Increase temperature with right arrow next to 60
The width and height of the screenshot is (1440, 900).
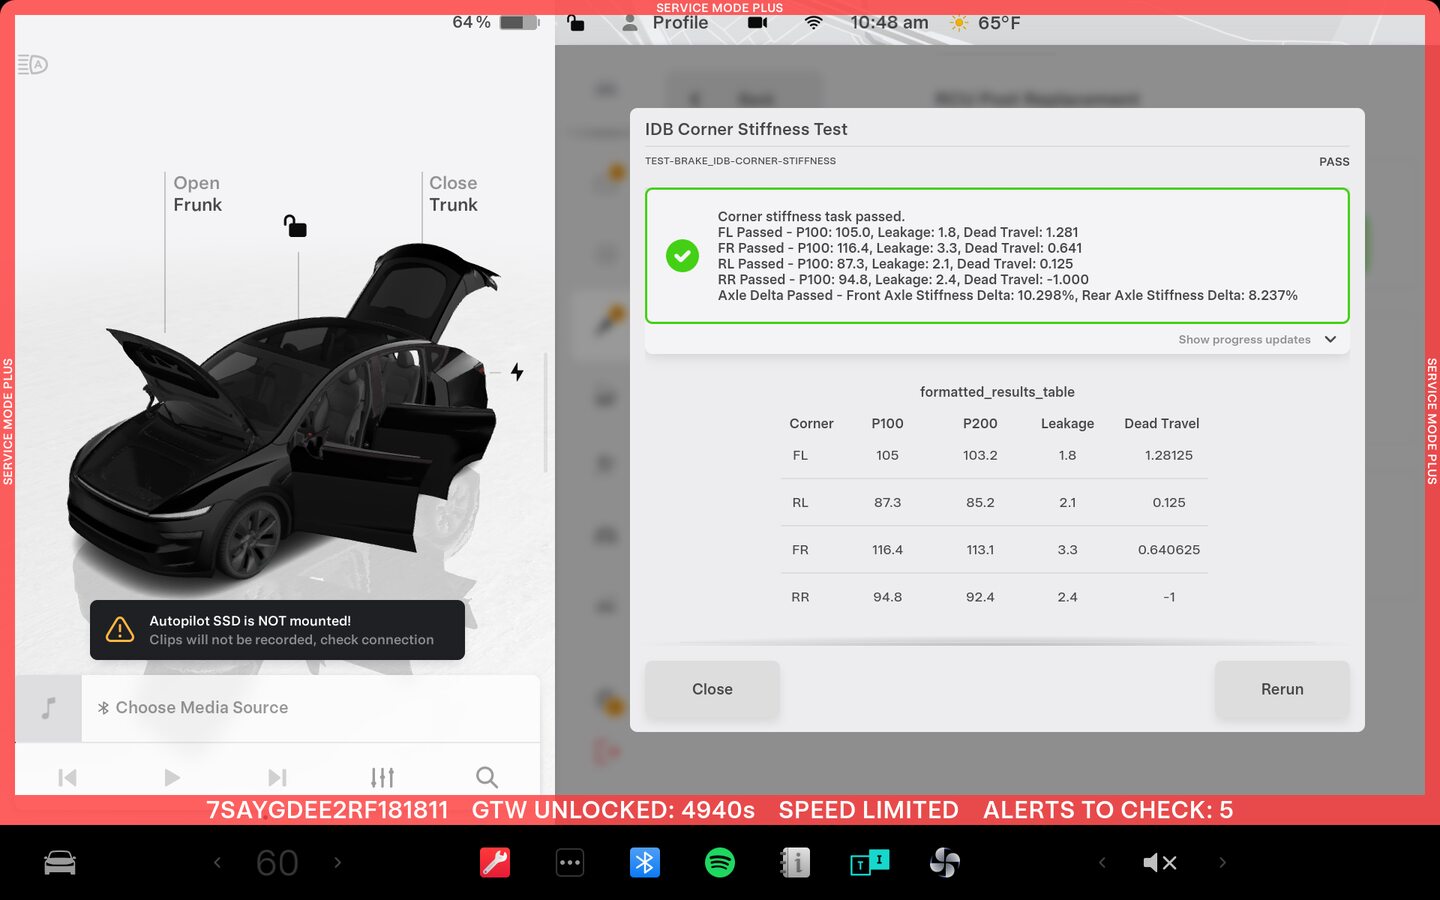coord(338,862)
